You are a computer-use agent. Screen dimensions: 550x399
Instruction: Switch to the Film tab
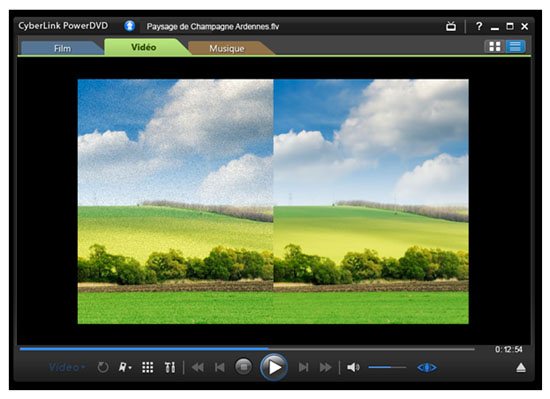tap(61, 48)
